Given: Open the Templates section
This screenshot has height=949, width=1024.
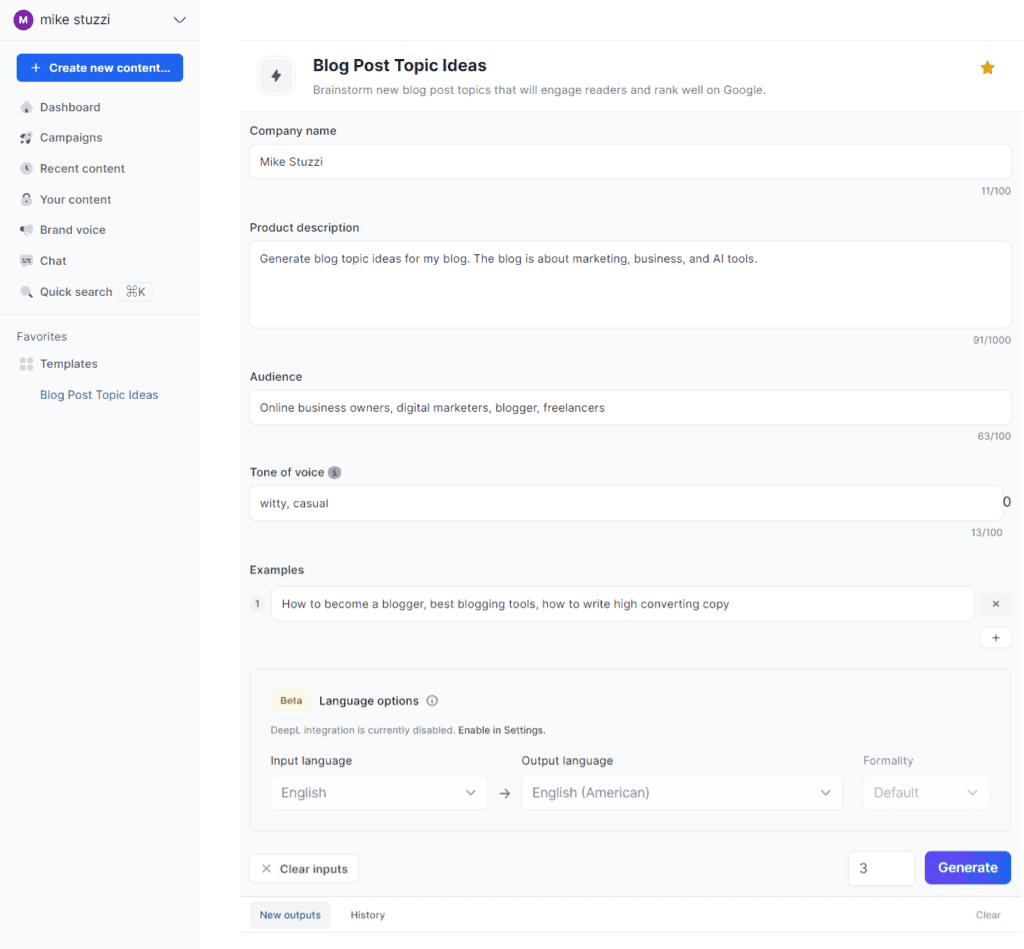Looking at the screenshot, I should coord(67,363).
